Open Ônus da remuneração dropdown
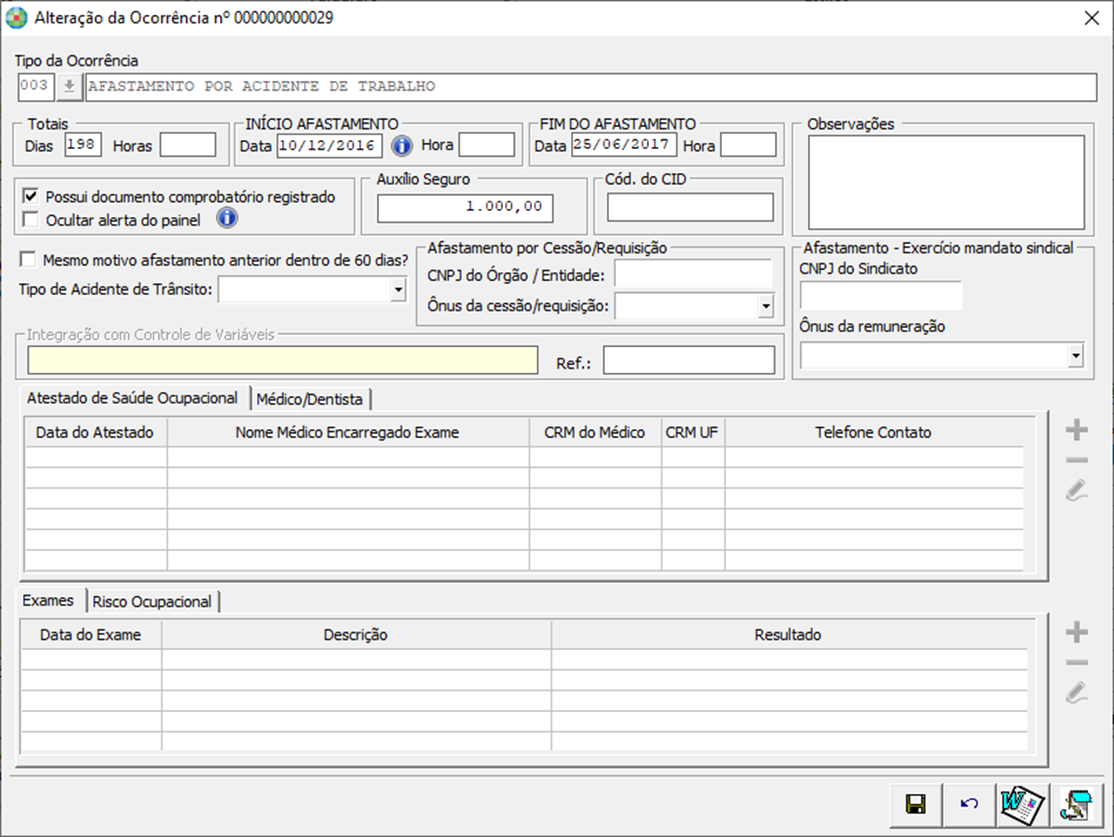 click(1076, 355)
